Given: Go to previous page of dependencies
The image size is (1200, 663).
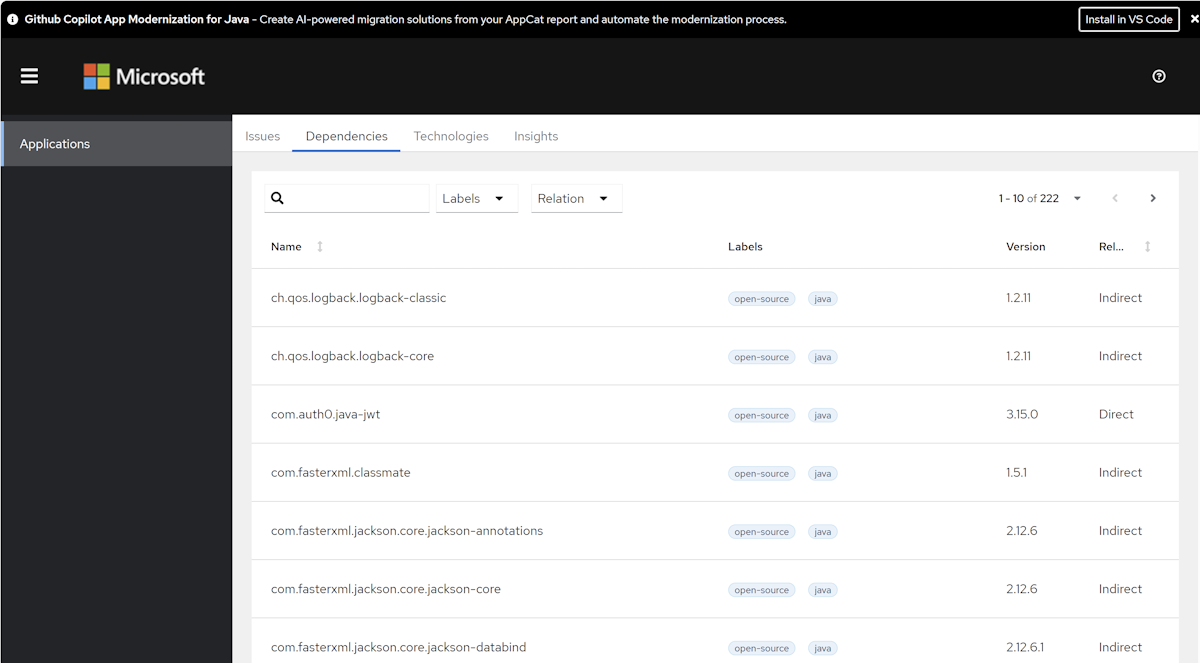Looking at the screenshot, I should coord(1115,198).
